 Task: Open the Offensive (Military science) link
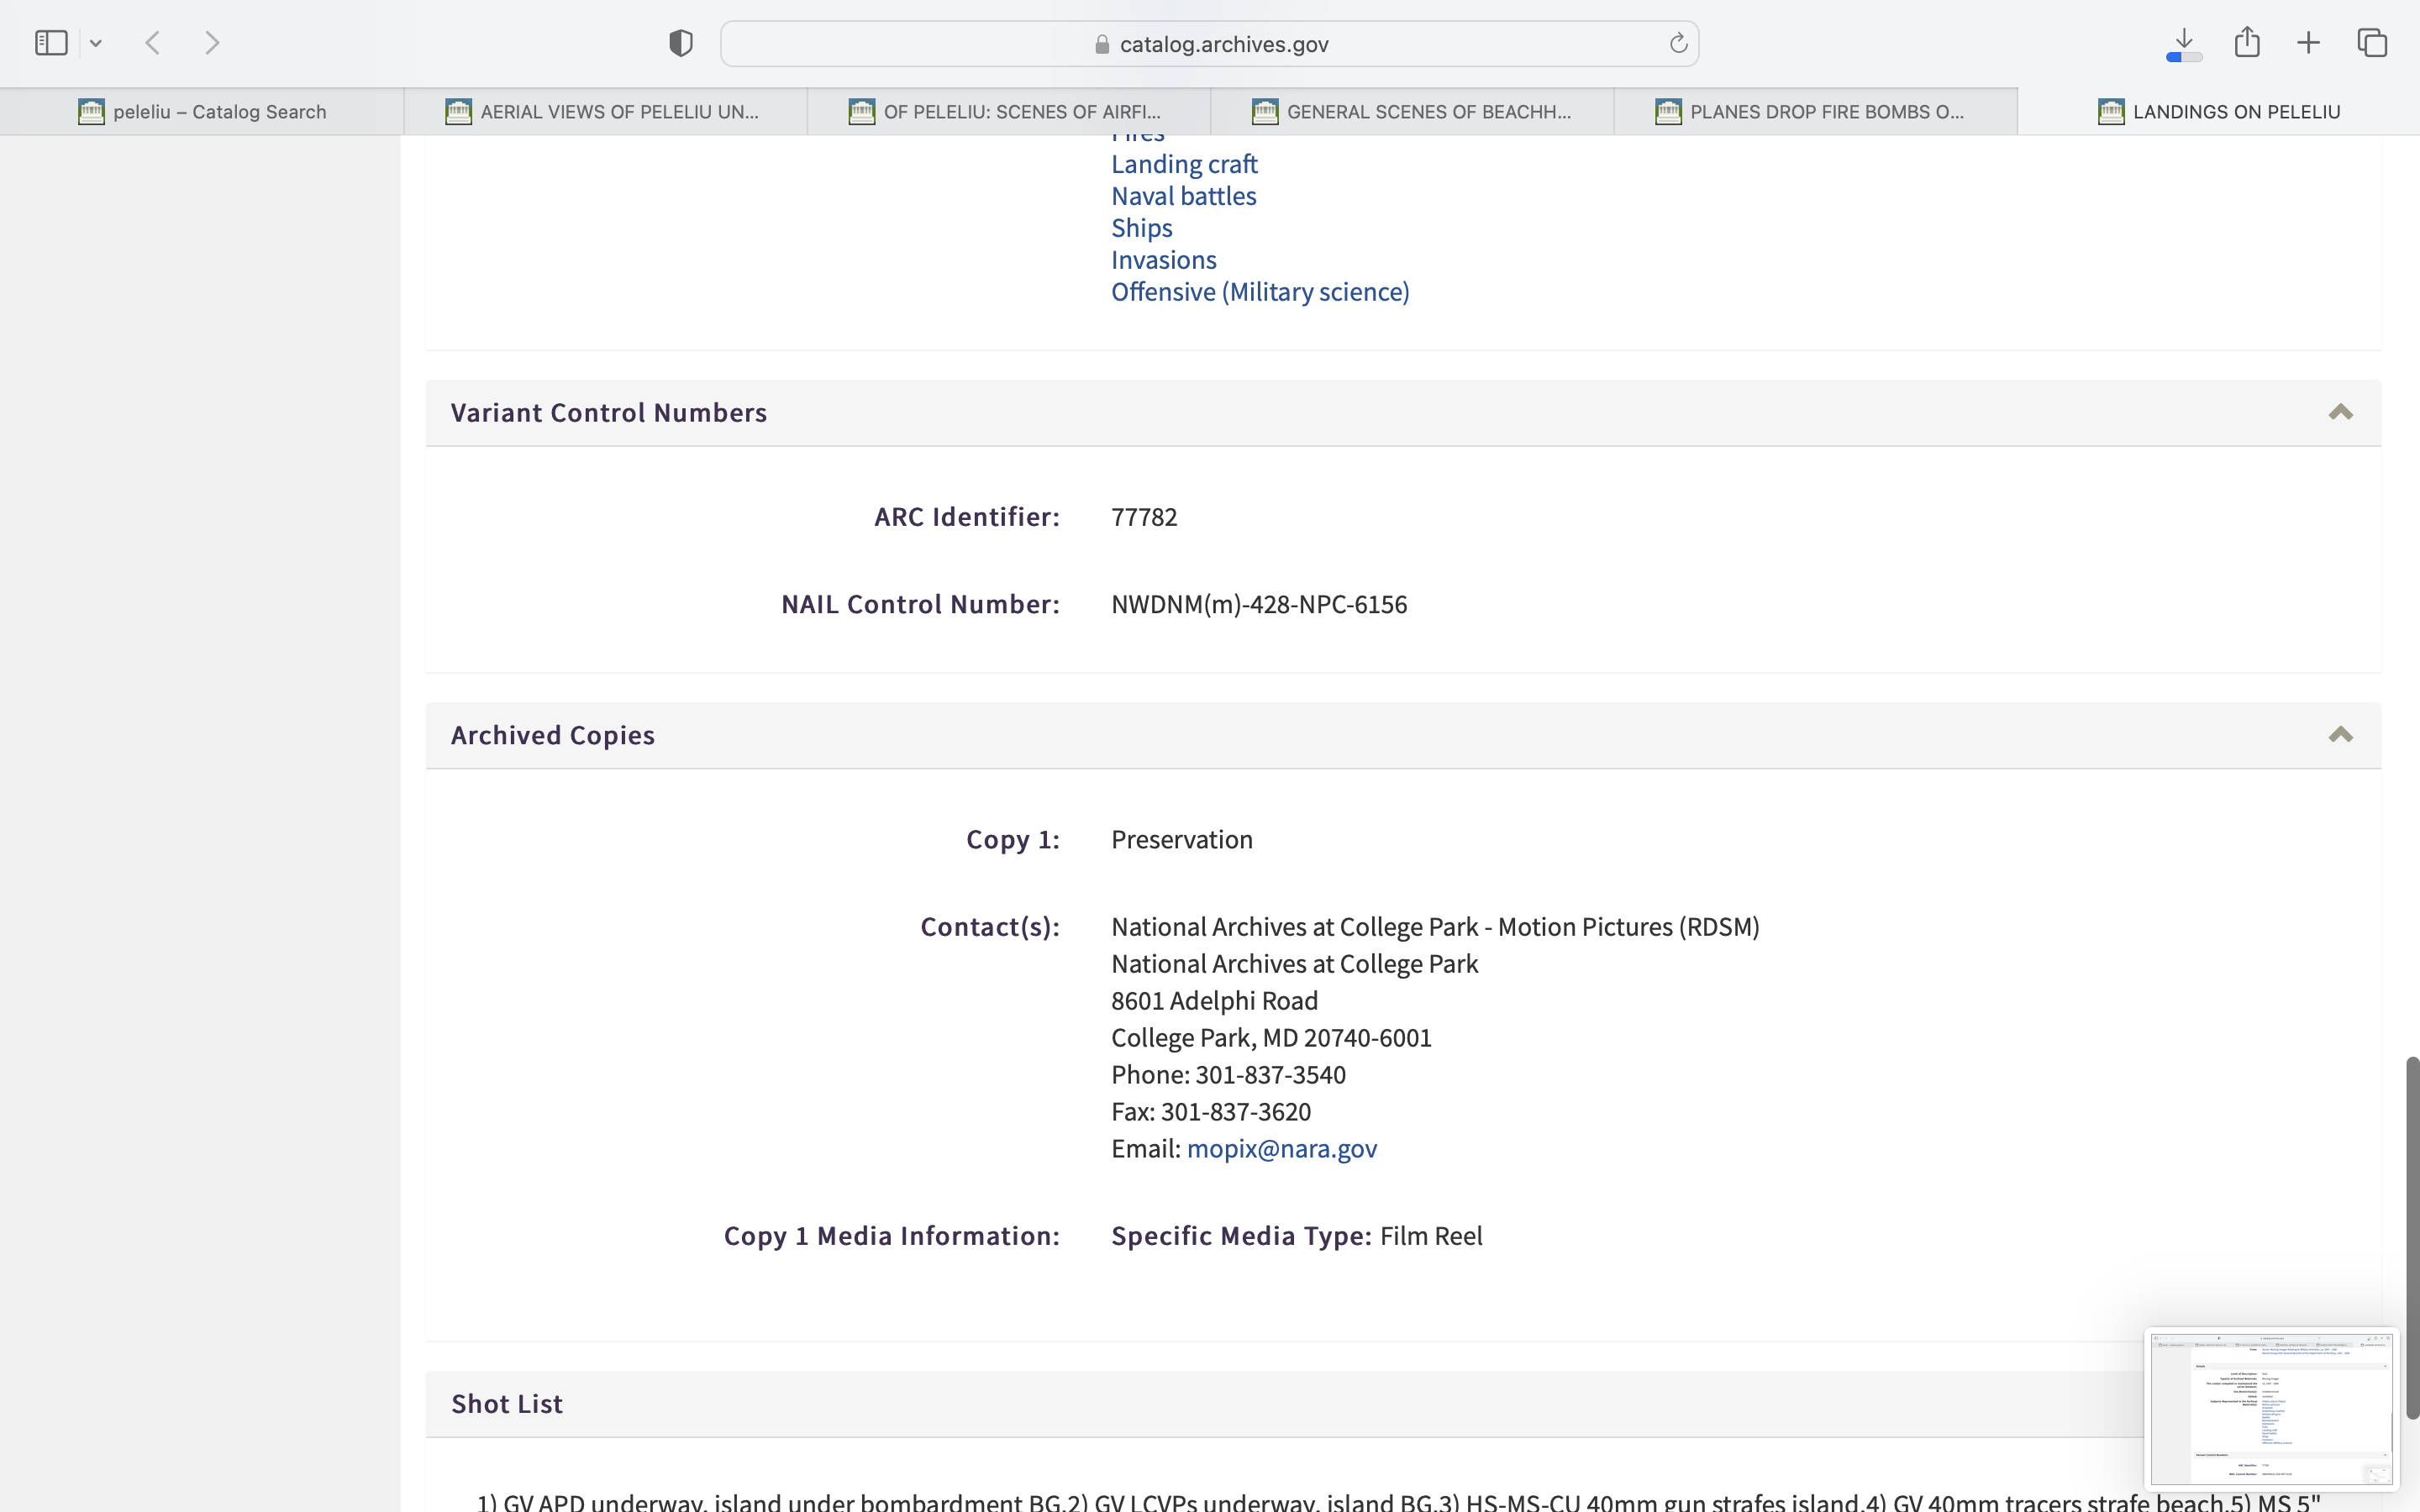(x=1260, y=292)
